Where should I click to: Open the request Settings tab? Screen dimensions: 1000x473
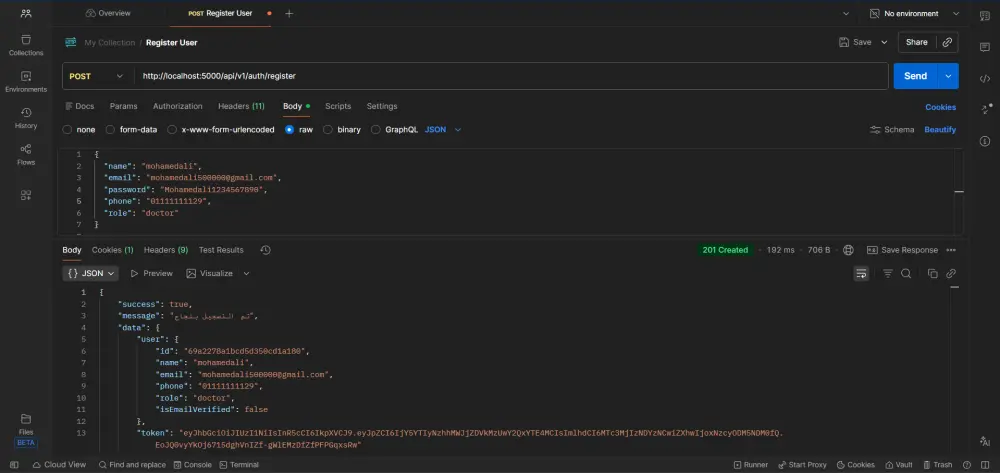click(x=381, y=106)
